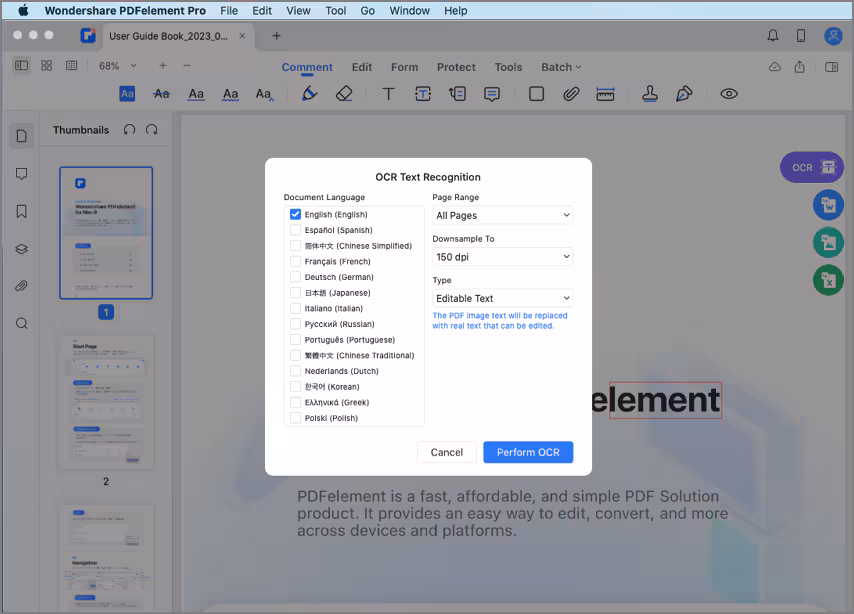
Task: Switch to the Protect tab
Action: [456, 67]
